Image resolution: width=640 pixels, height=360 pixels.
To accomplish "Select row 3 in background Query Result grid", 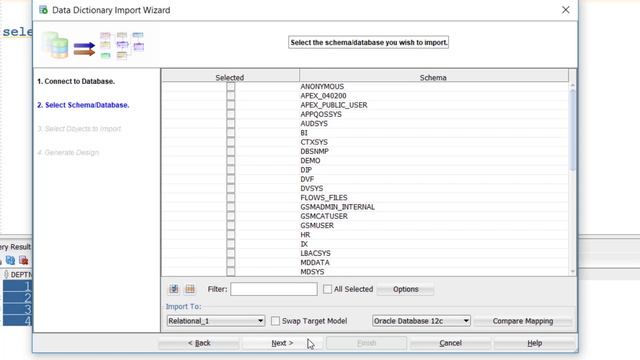I will click(x=18, y=309).
